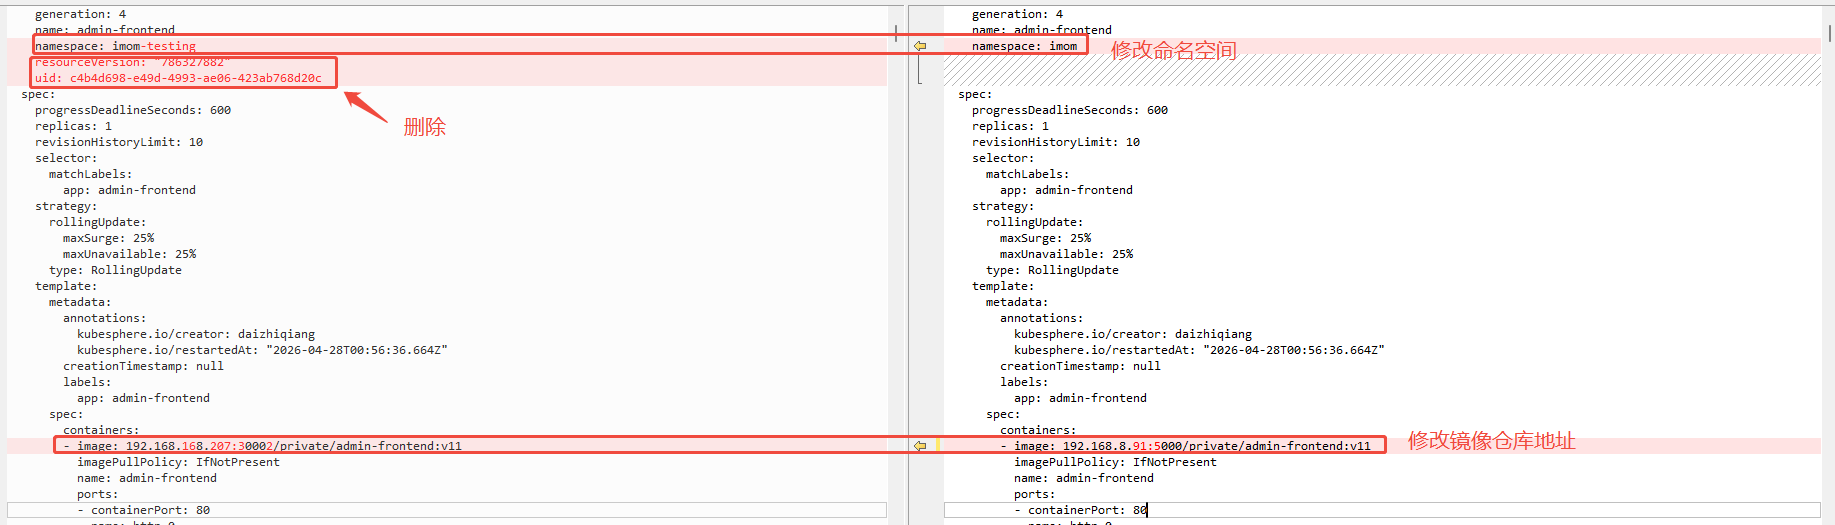Select the resourceVersion line in the left pane
The width and height of the screenshot is (1835, 525).
132,62
